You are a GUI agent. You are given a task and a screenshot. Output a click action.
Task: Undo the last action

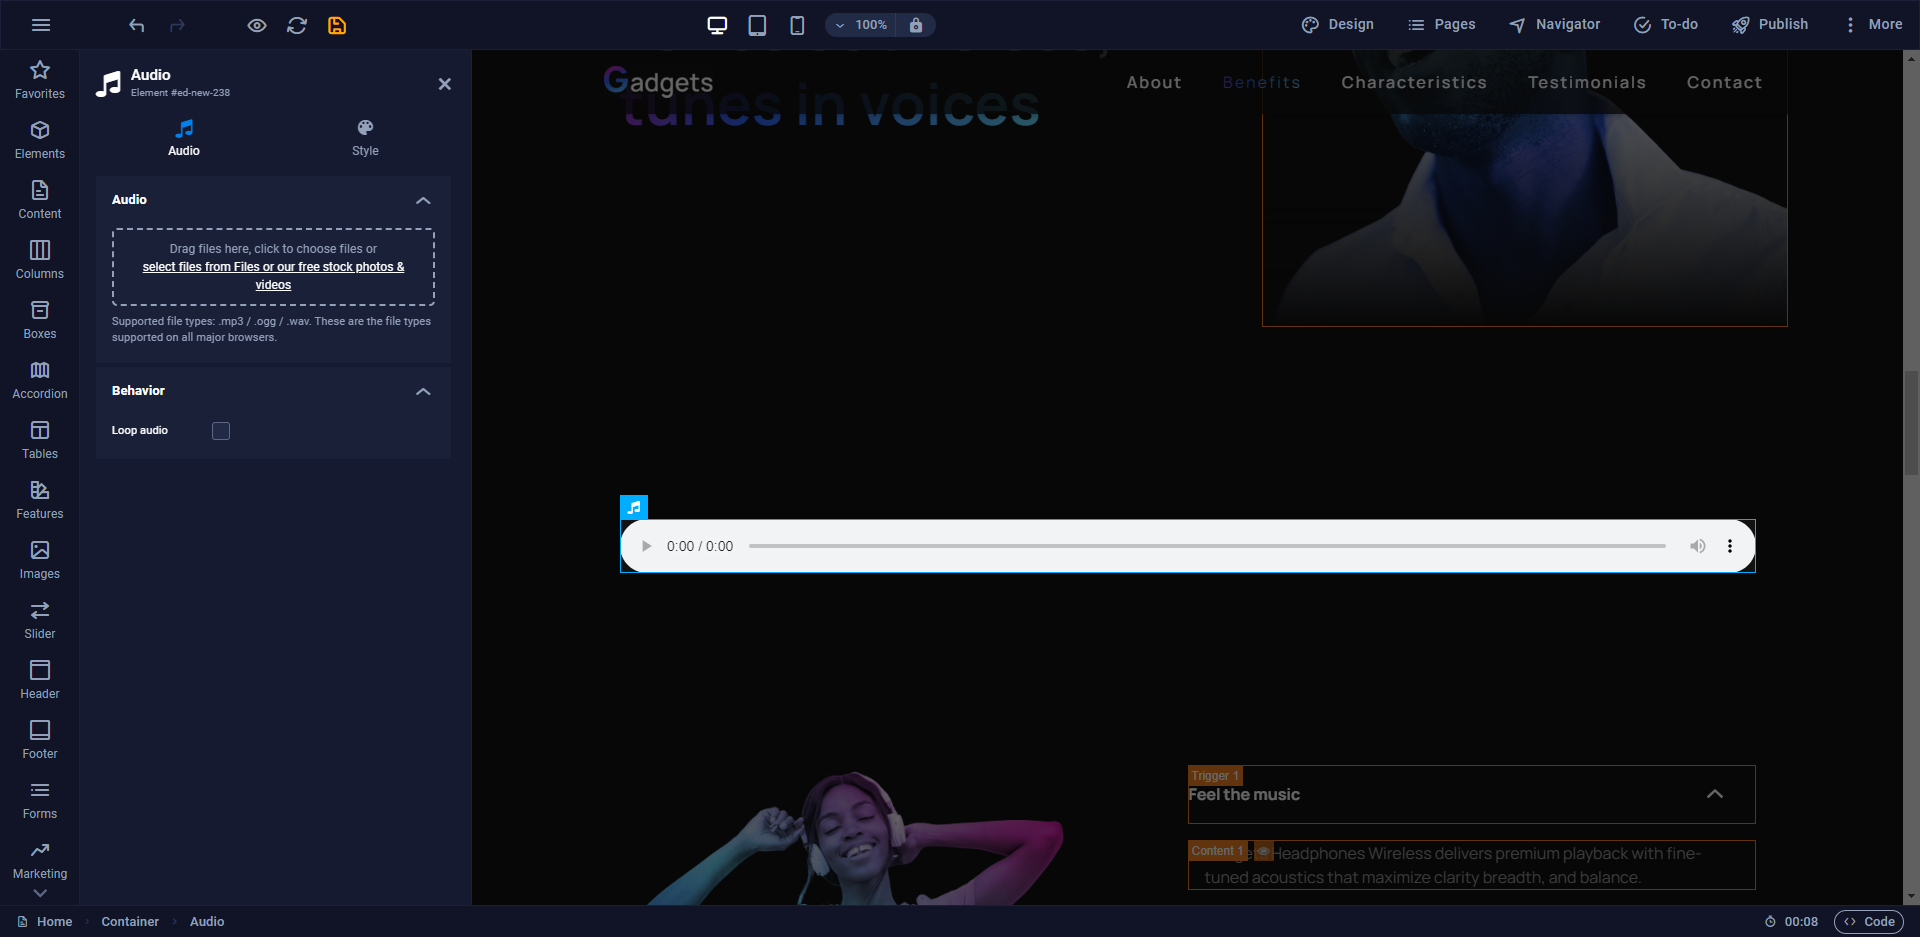tap(137, 25)
